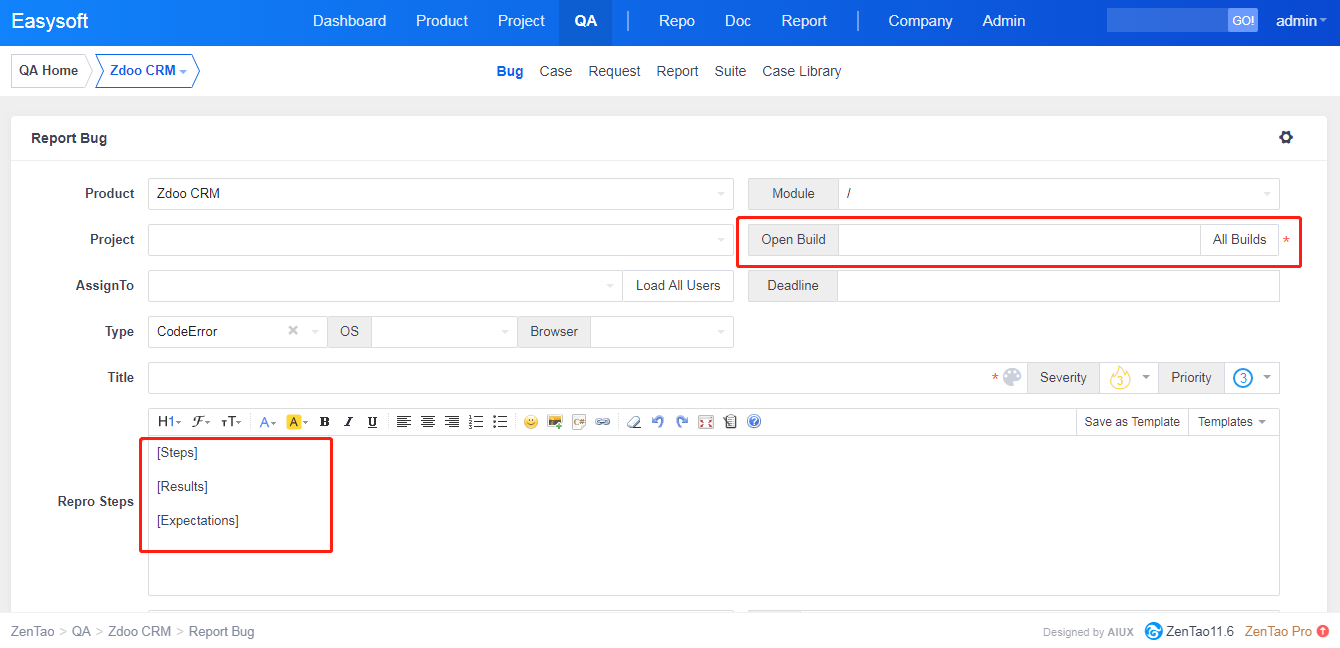Insert an emoticon in repro steps
This screenshot has height=648, width=1340.
point(530,422)
